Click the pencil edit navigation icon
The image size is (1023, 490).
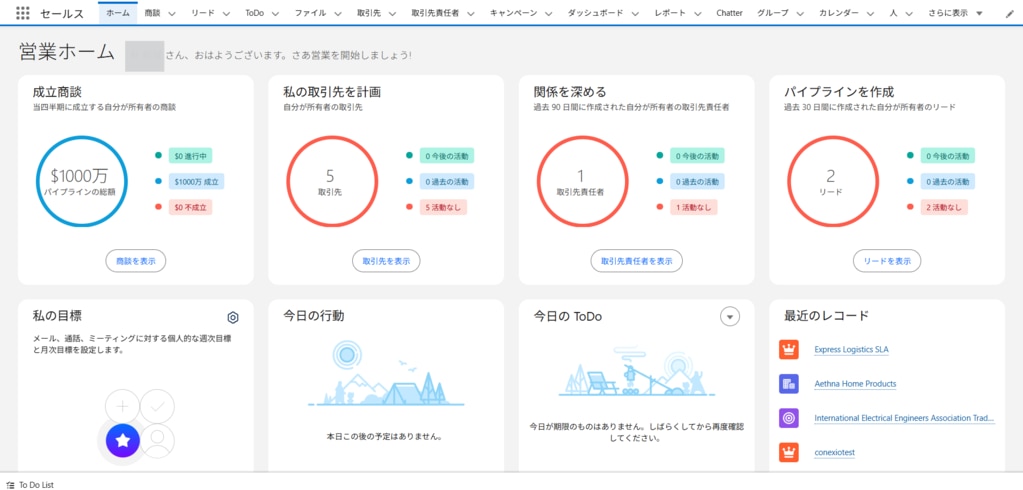(1010, 14)
